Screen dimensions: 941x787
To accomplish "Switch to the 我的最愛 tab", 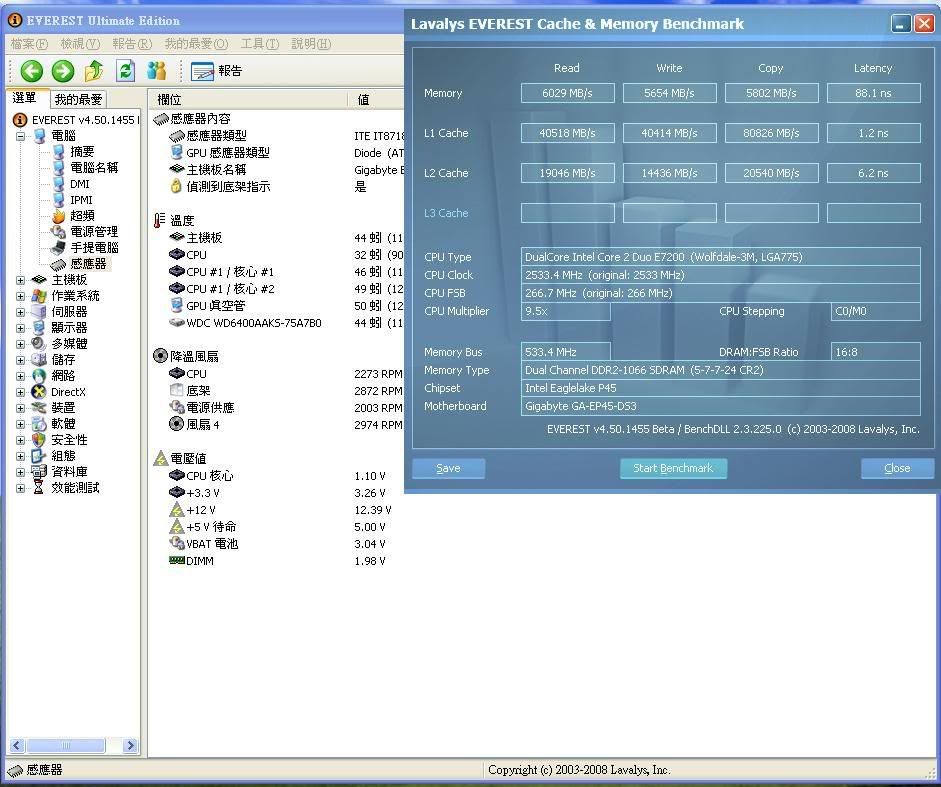I will tap(78, 99).
